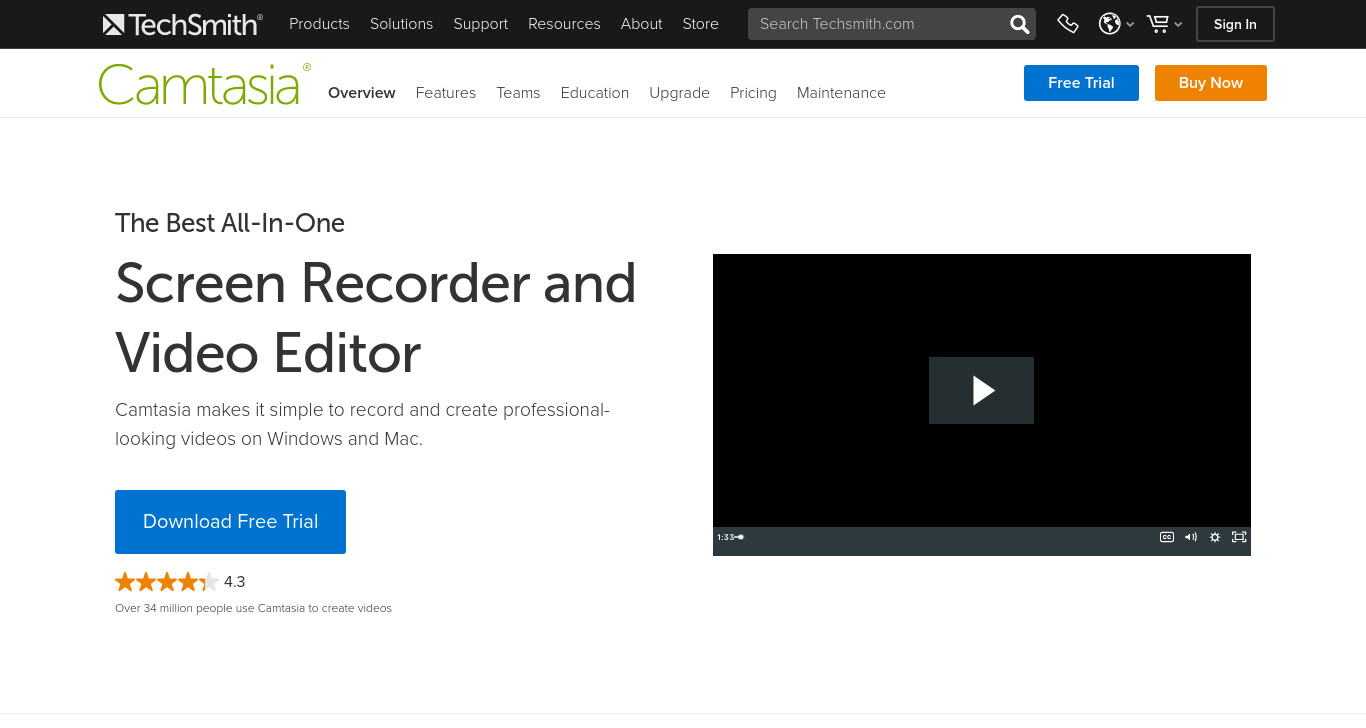Click the Camtasia logo
This screenshot has width=1366, height=728.
pos(204,85)
